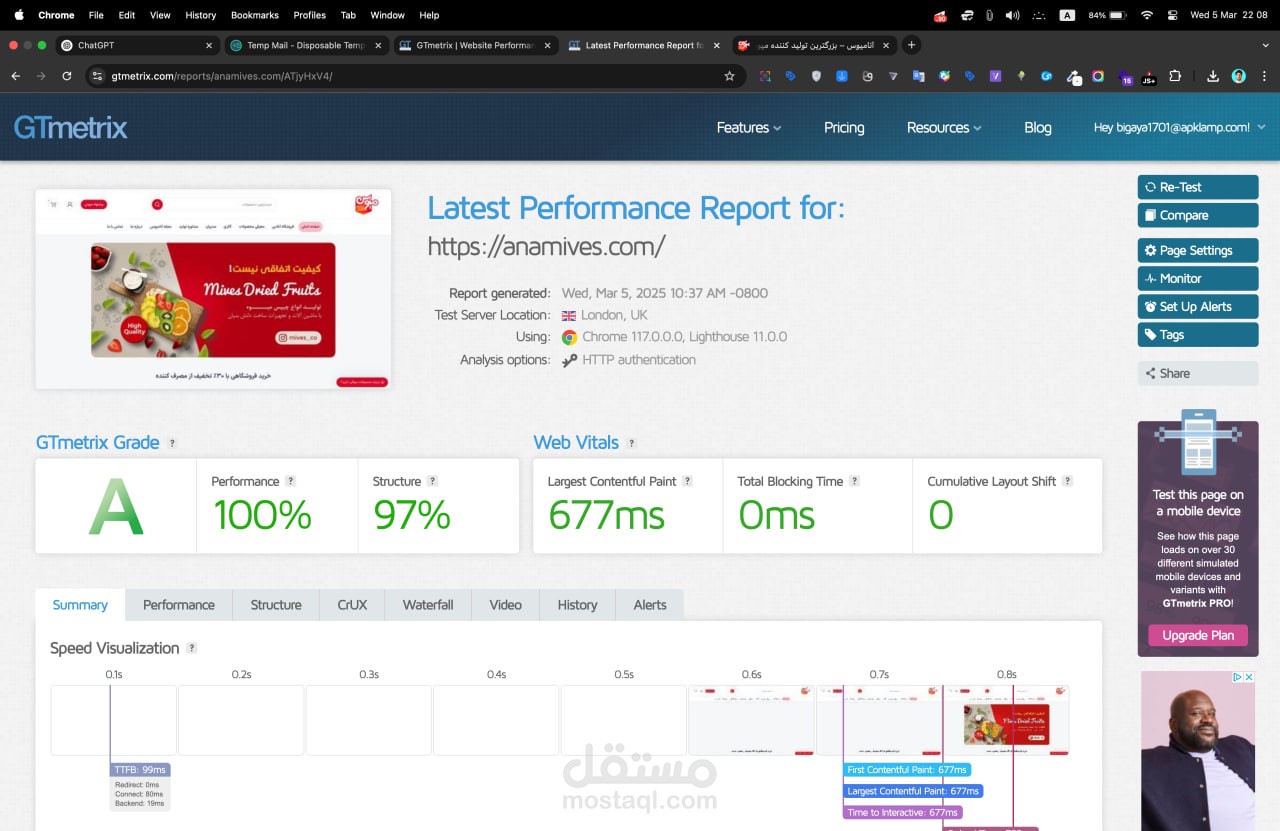Open the Performance report tab
Viewport: 1280px width, 831px height.
(x=179, y=605)
